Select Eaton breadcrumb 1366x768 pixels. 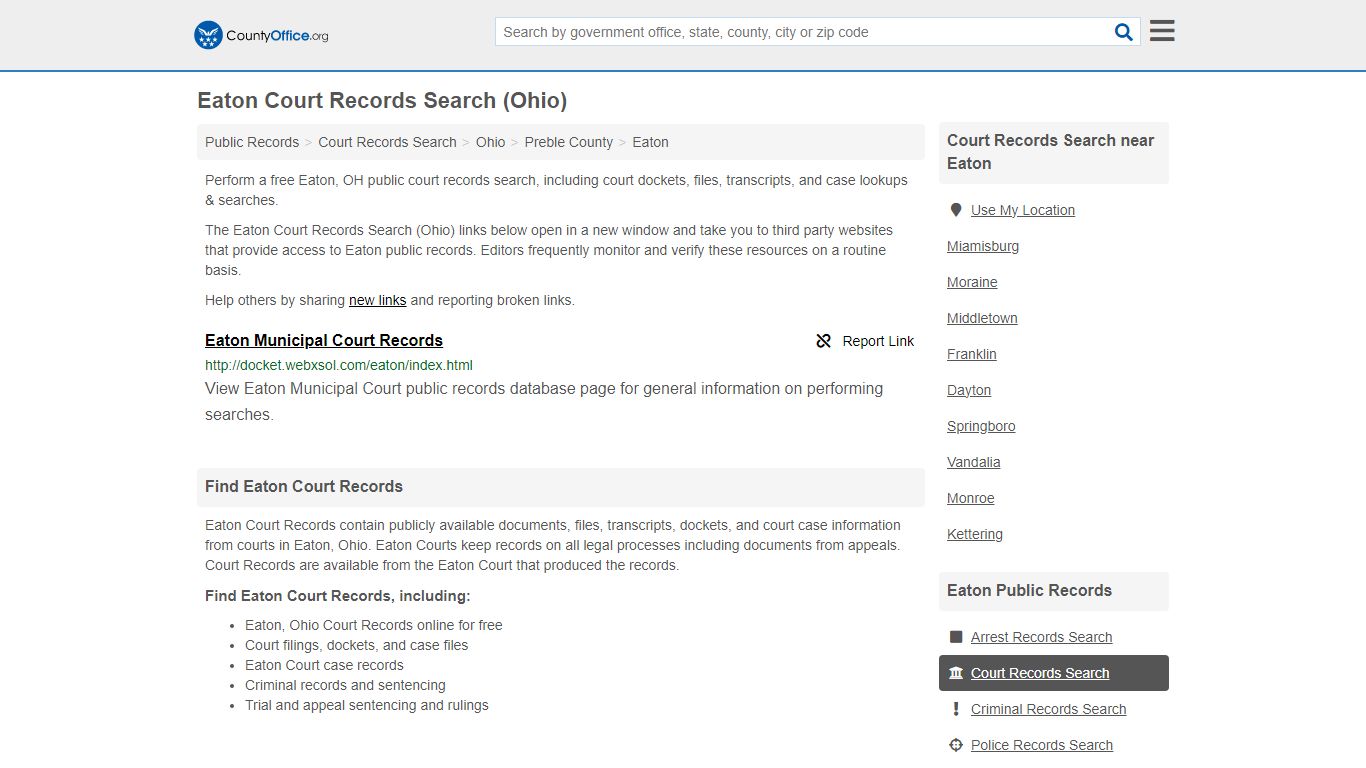pyautogui.click(x=650, y=142)
